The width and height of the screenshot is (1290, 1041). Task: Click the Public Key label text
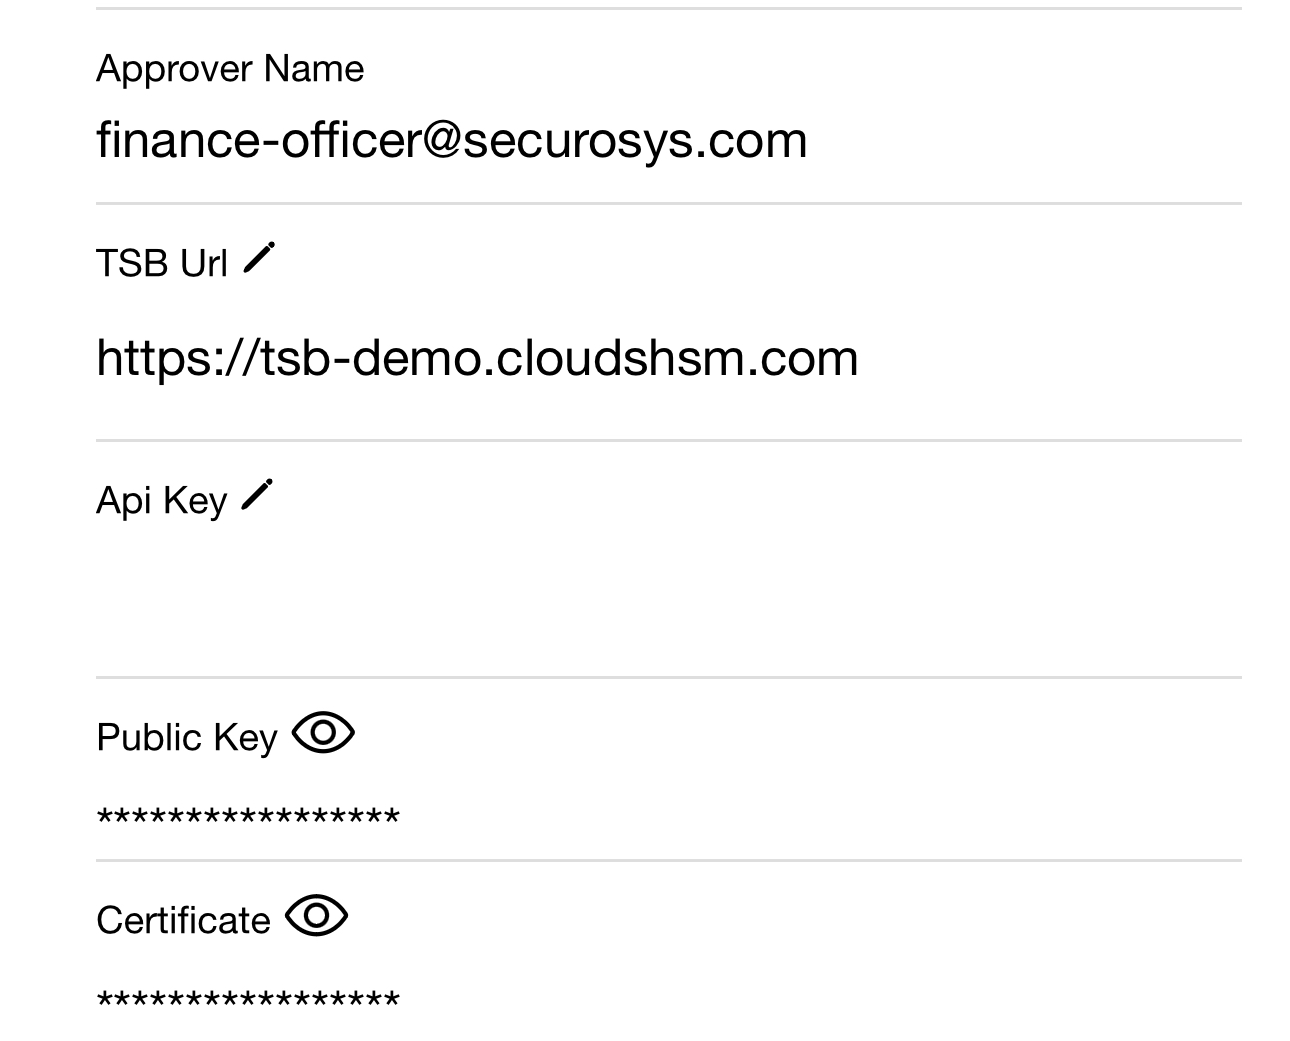(187, 738)
